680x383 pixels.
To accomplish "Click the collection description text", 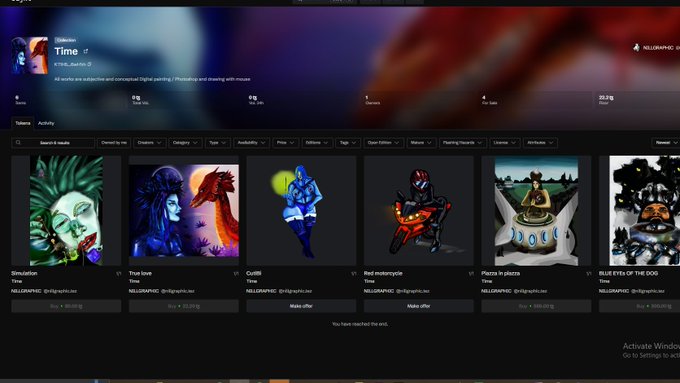I will pos(152,79).
